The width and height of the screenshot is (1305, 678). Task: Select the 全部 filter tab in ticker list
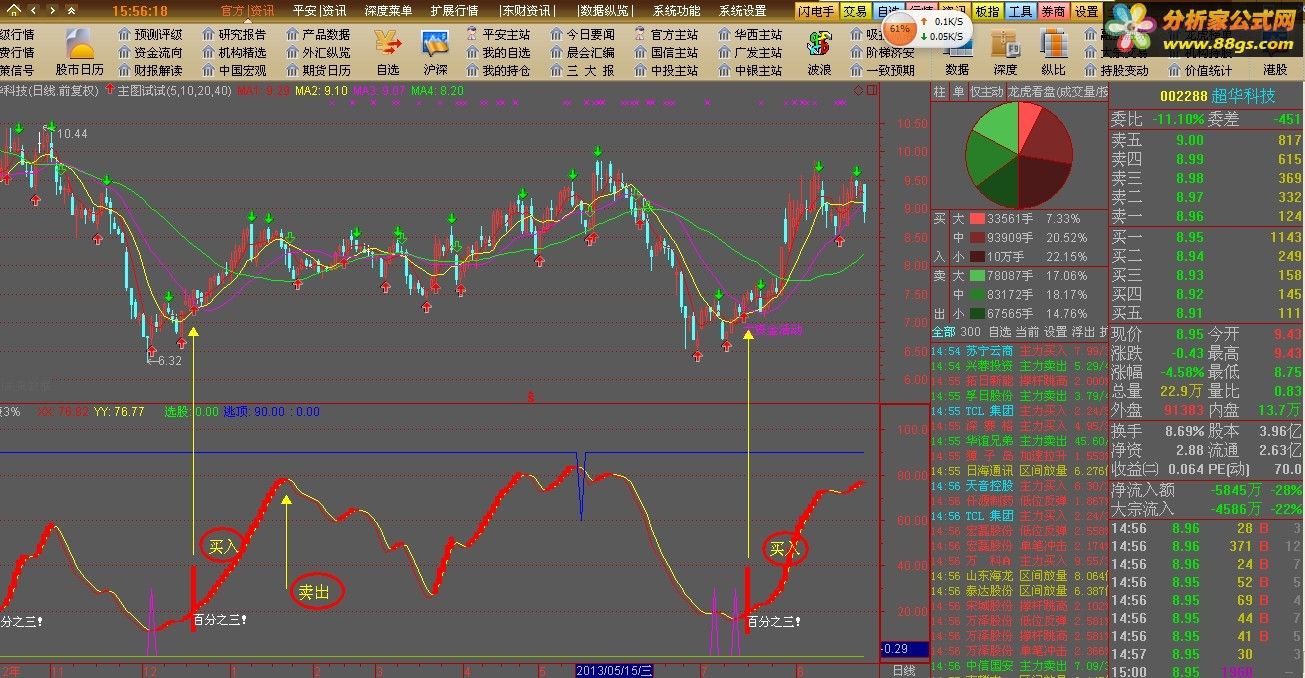(x=943, y=331)
